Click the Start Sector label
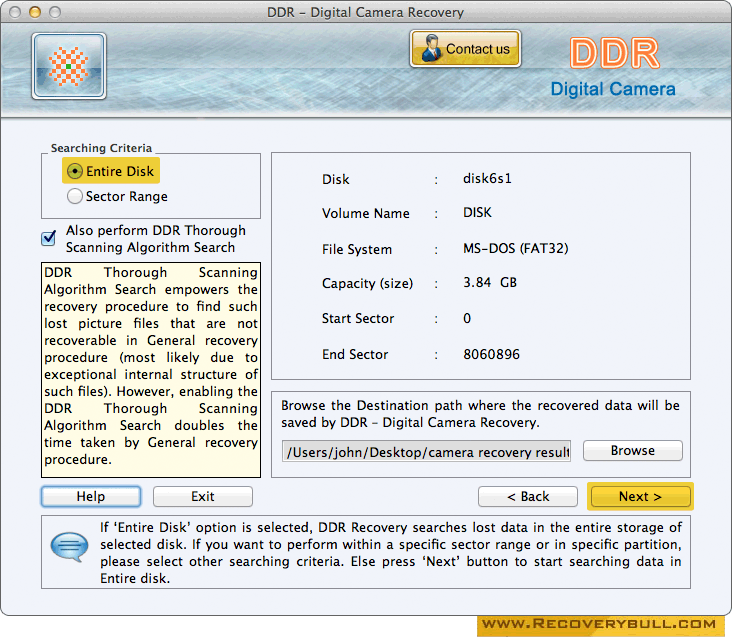732x637 pixels. 358,318
